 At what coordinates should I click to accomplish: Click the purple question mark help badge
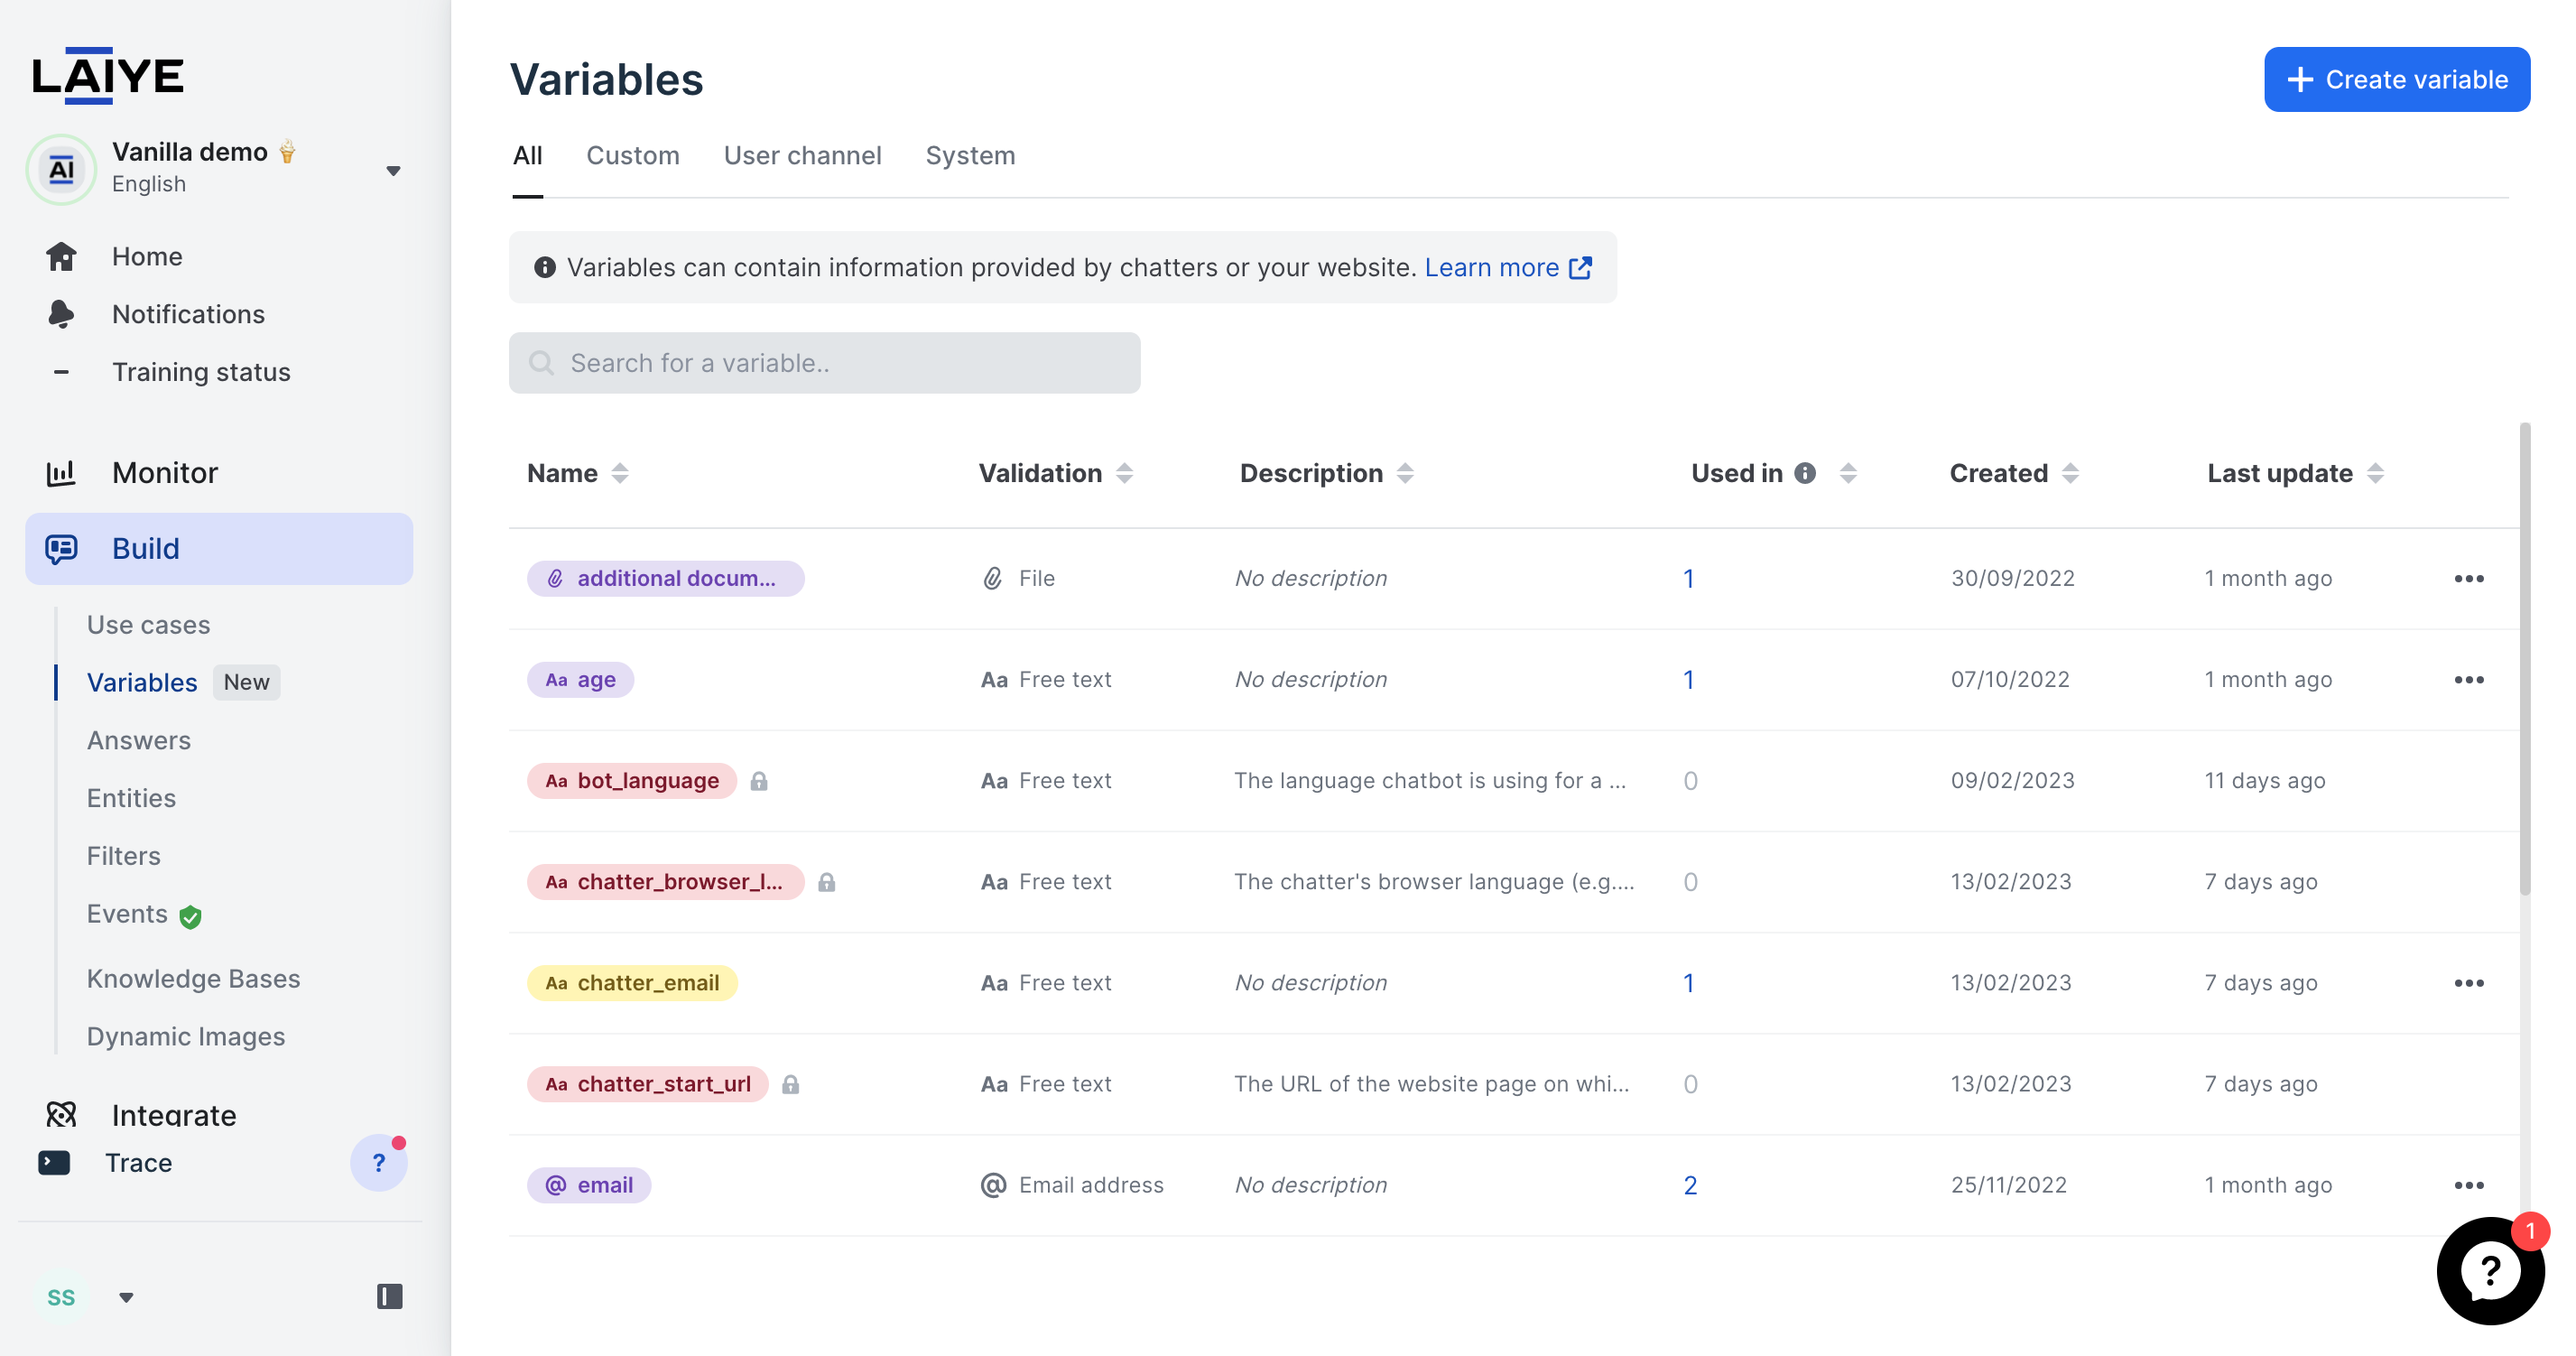pyautogui.click(x=379, y=1162)
